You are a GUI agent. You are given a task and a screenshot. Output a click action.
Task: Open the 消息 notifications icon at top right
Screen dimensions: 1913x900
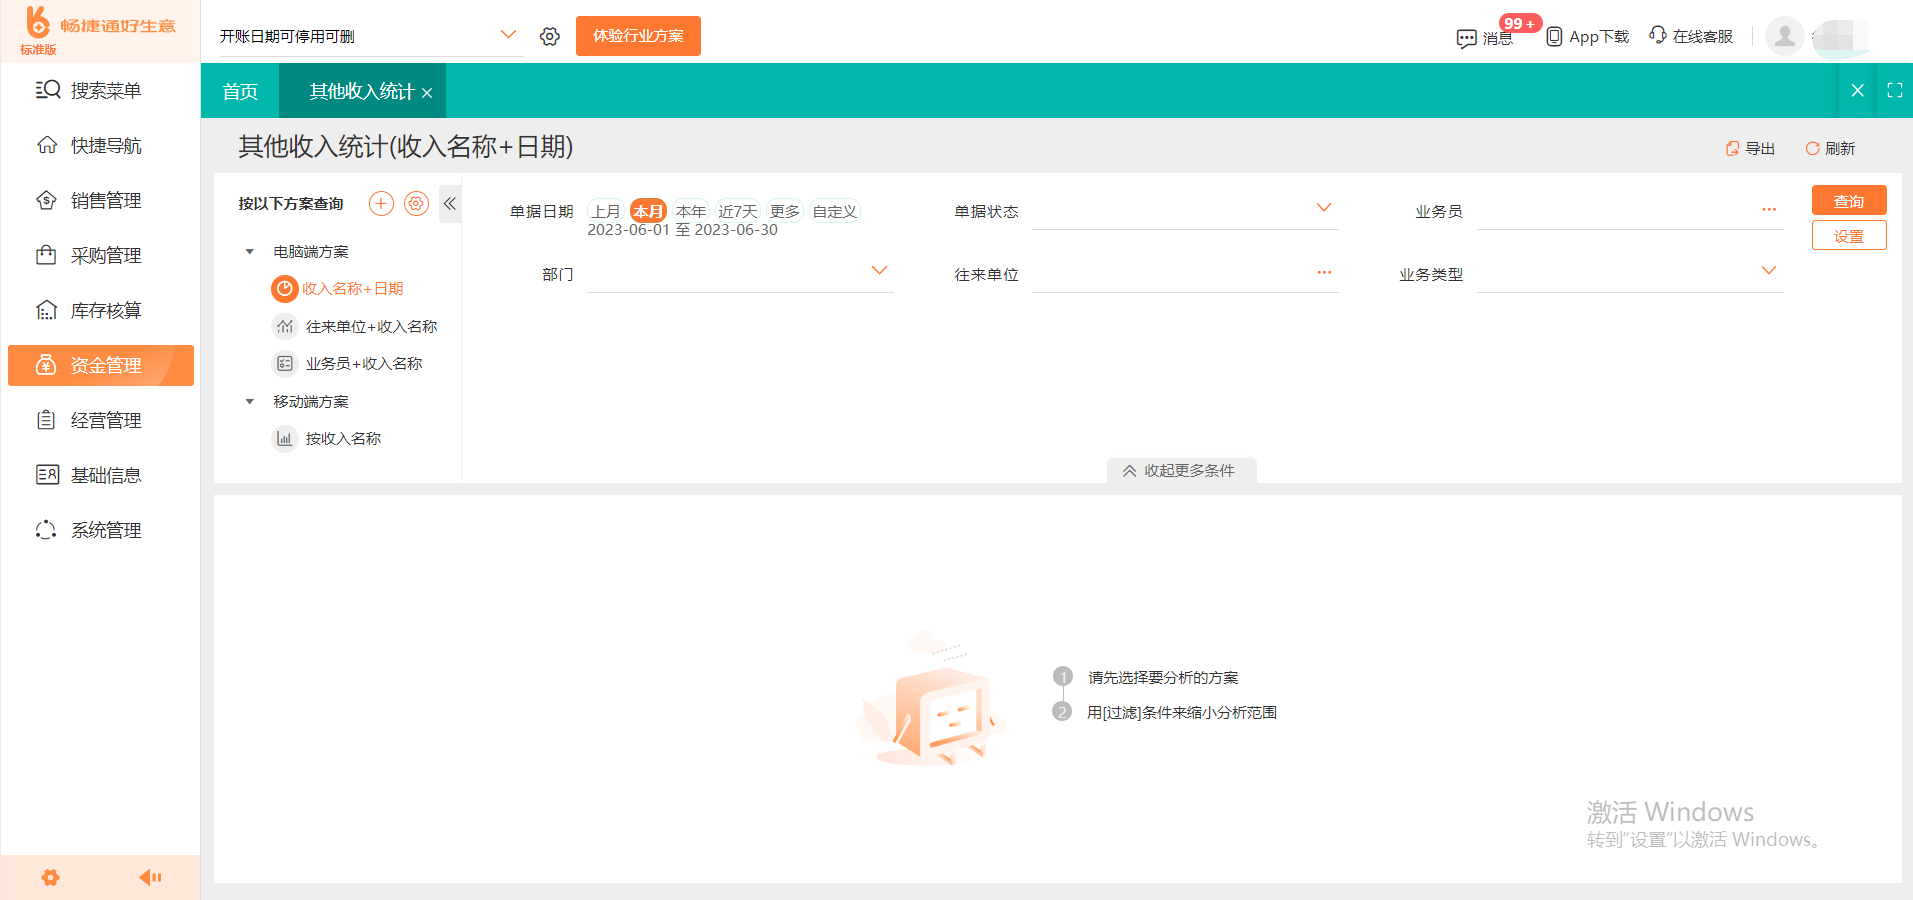tap(1487, 36)
